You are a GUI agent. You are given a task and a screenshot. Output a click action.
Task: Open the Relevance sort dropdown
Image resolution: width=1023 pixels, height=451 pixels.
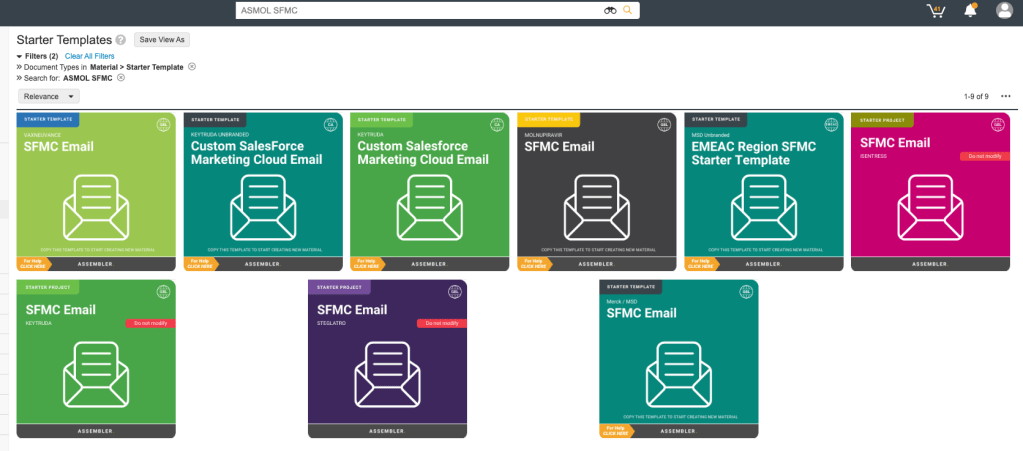click(49, 97)
